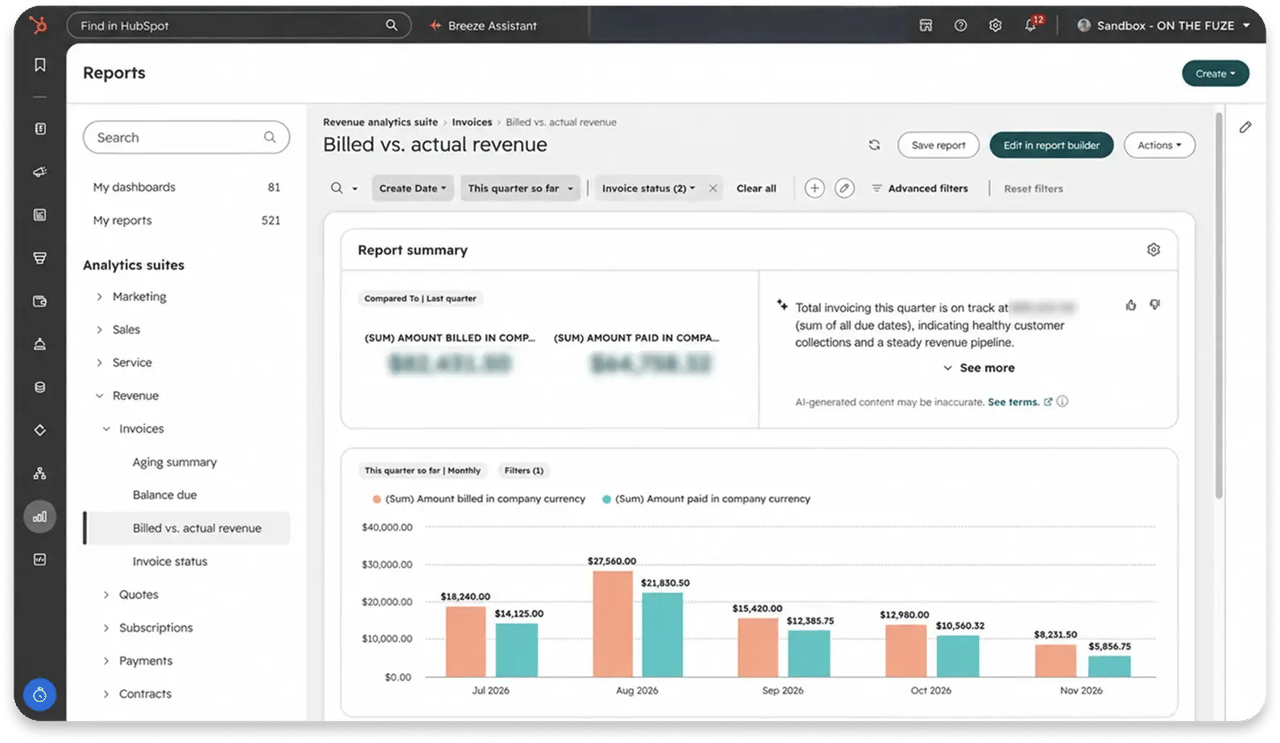The width and height of the screenshot is (1280, 743).
Task: Toggle the Amount paid legend swatch
Action: [606, 499]
